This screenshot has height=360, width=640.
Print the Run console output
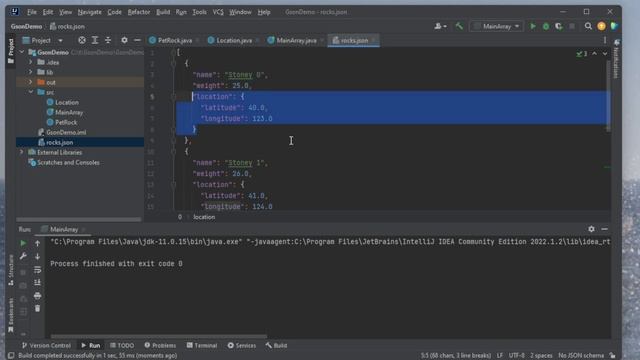point(38,296)
